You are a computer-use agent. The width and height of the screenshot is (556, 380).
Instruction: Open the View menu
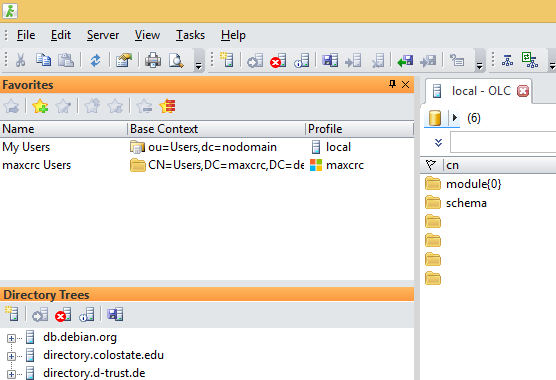pyautogui.click(x=147, y=35)
